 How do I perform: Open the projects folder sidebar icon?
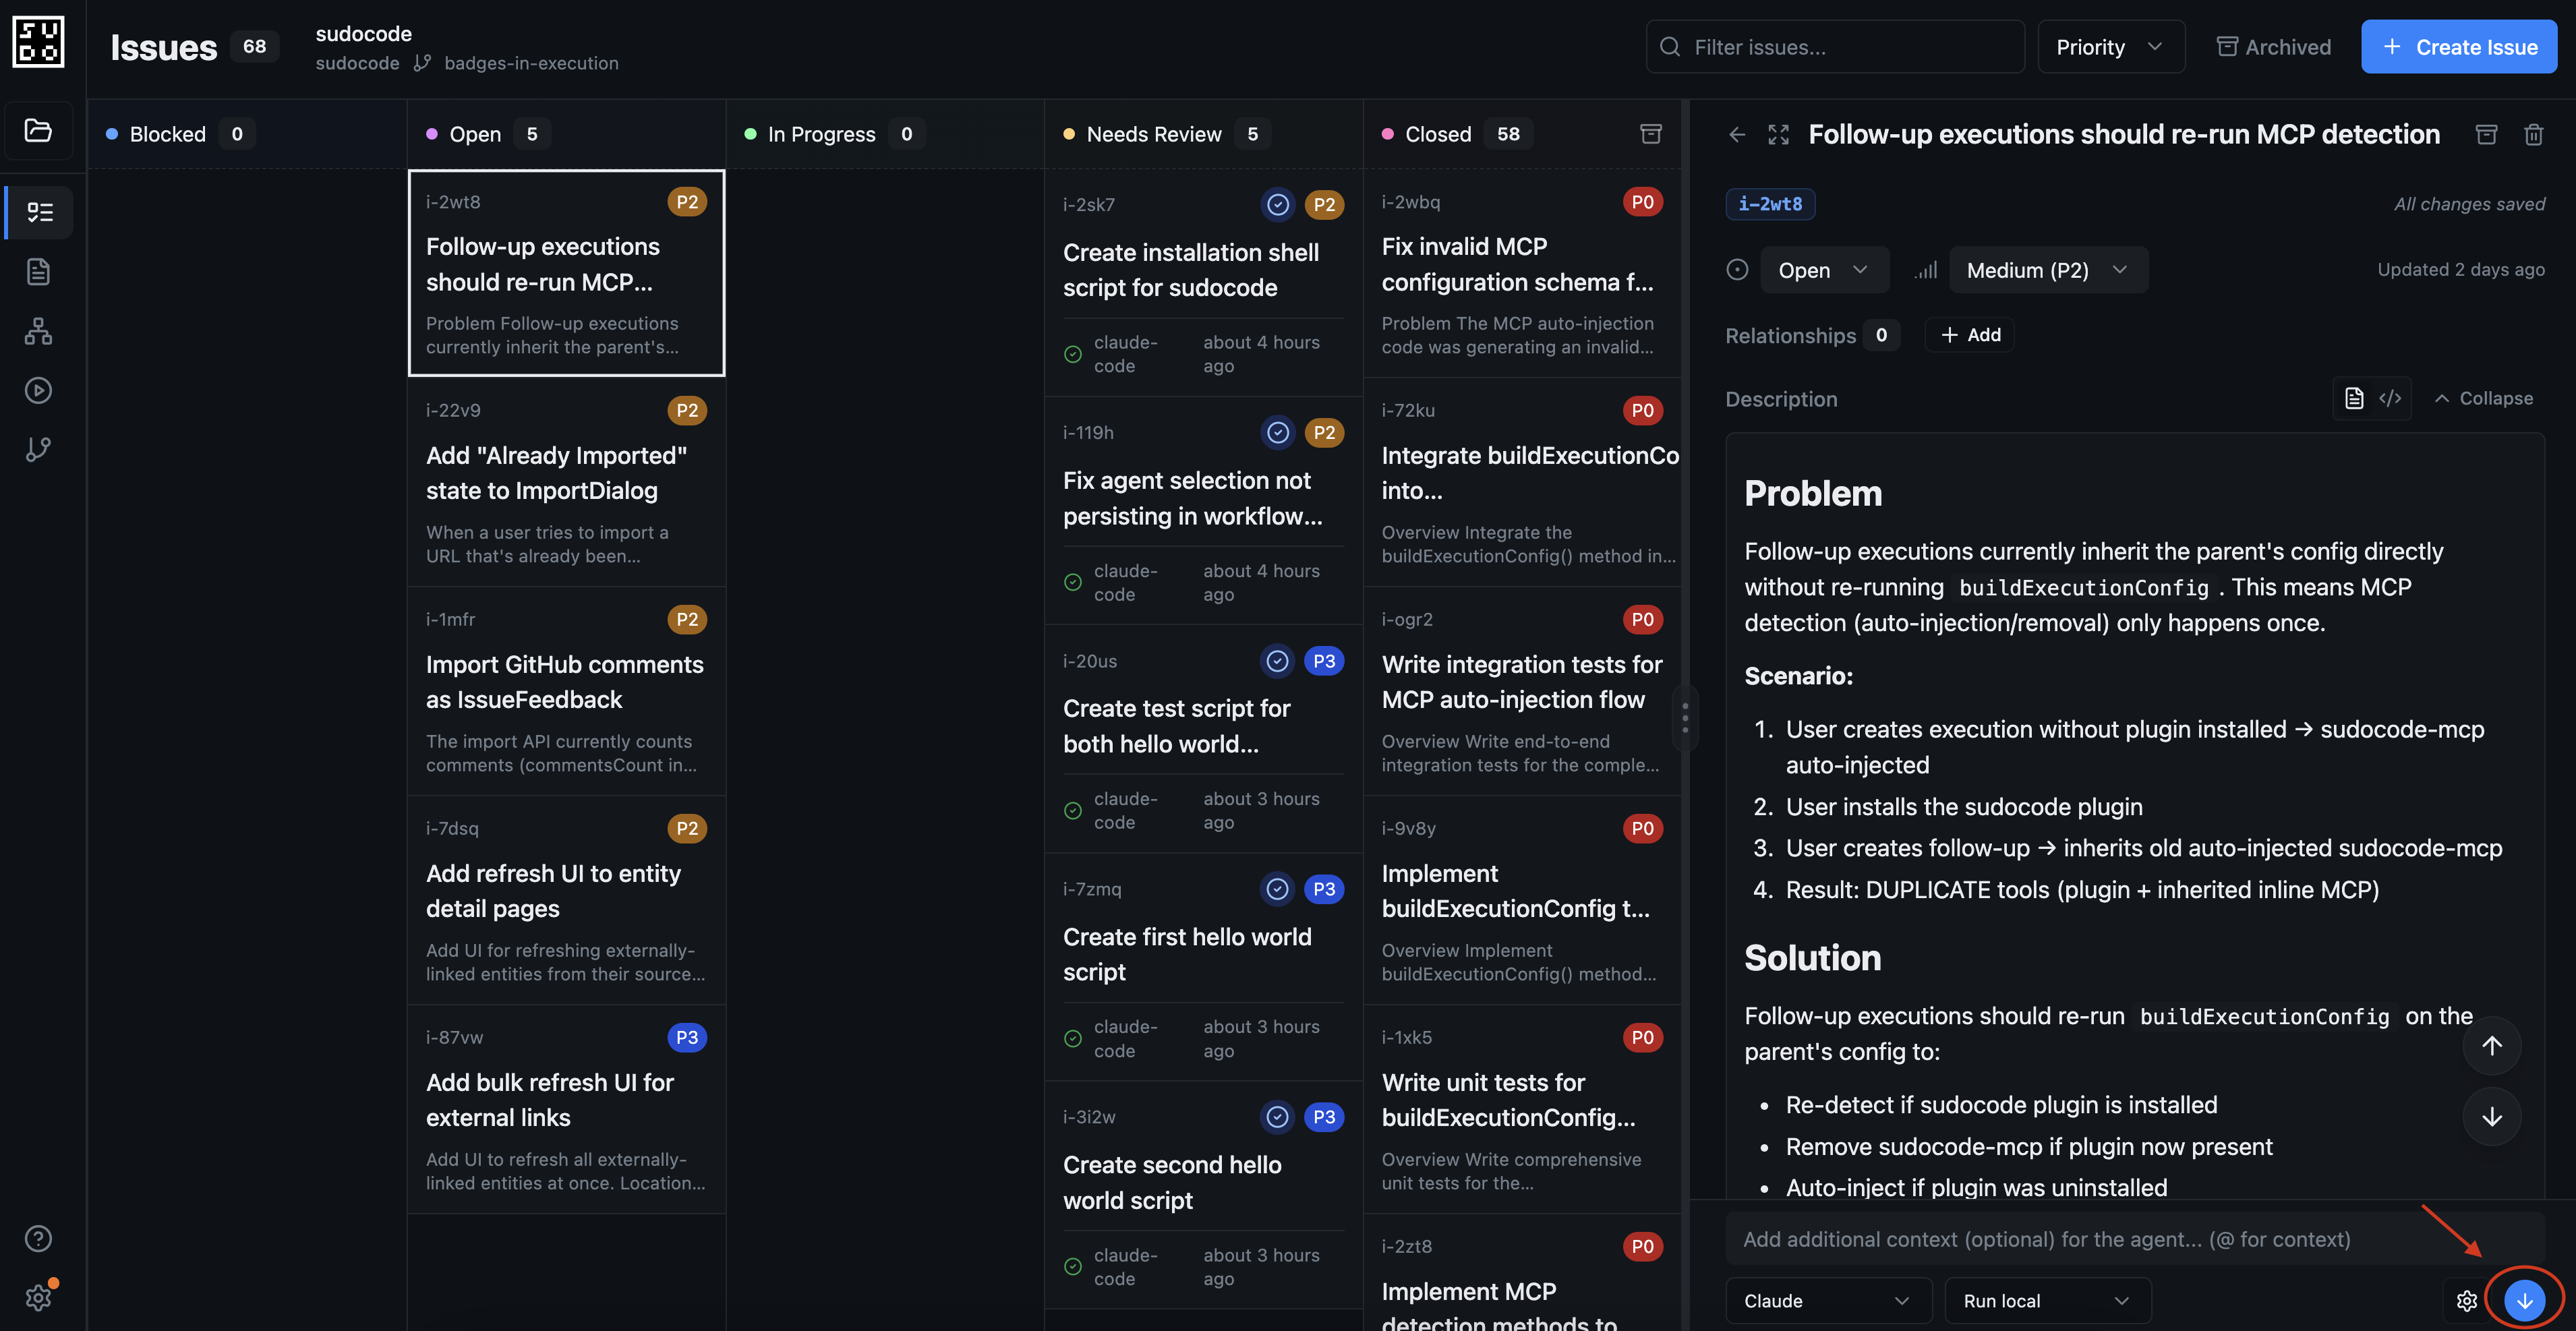(38, 130)
